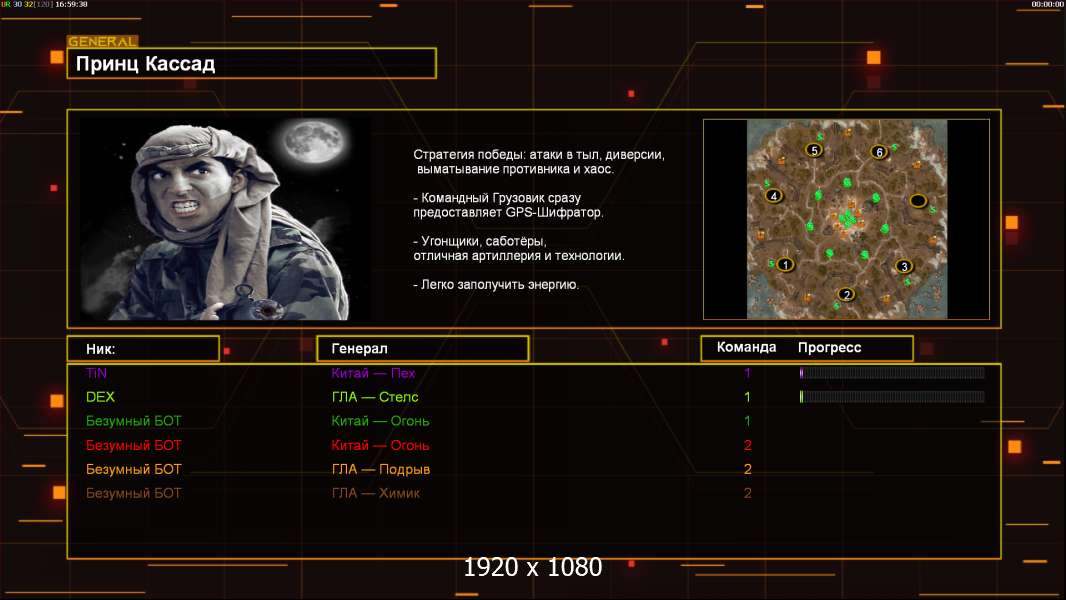Click DEX's loading progress bar

pyautogui.click(x=892, y=397)
